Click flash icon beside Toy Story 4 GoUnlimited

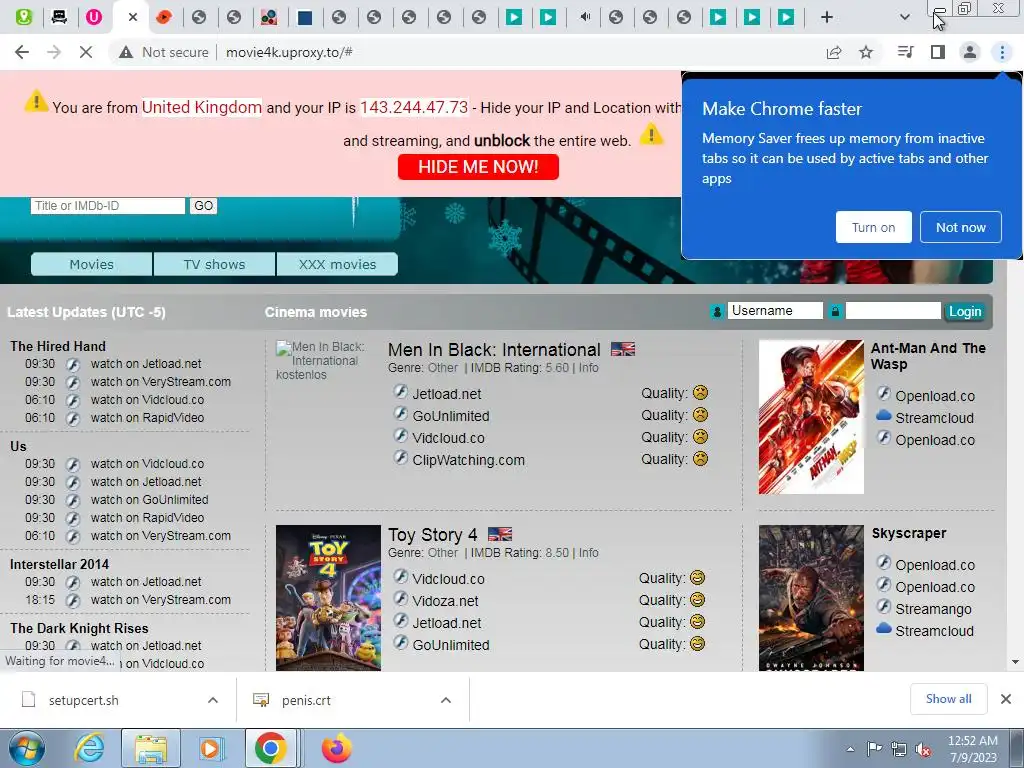point(400,643)
